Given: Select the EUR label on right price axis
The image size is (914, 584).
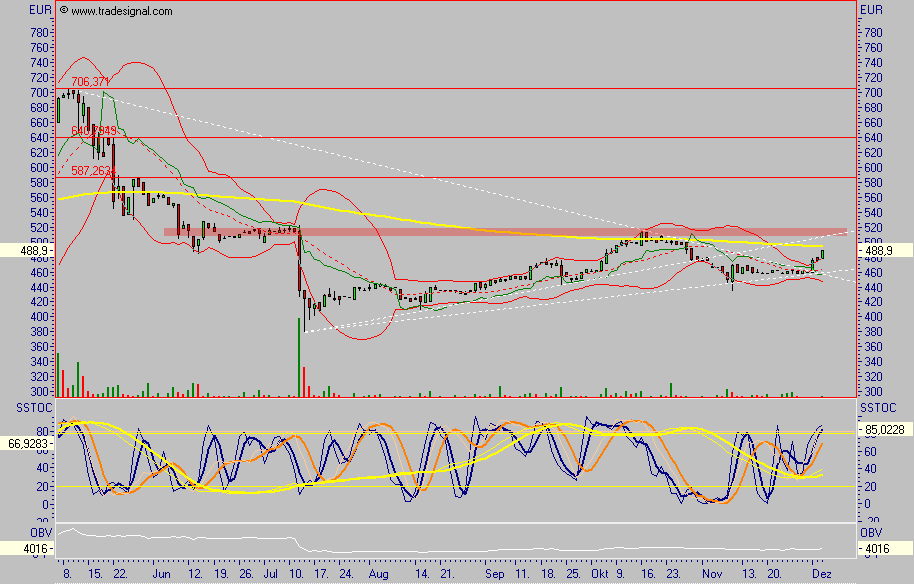Looking at the screenshot, I should (871, 10).
